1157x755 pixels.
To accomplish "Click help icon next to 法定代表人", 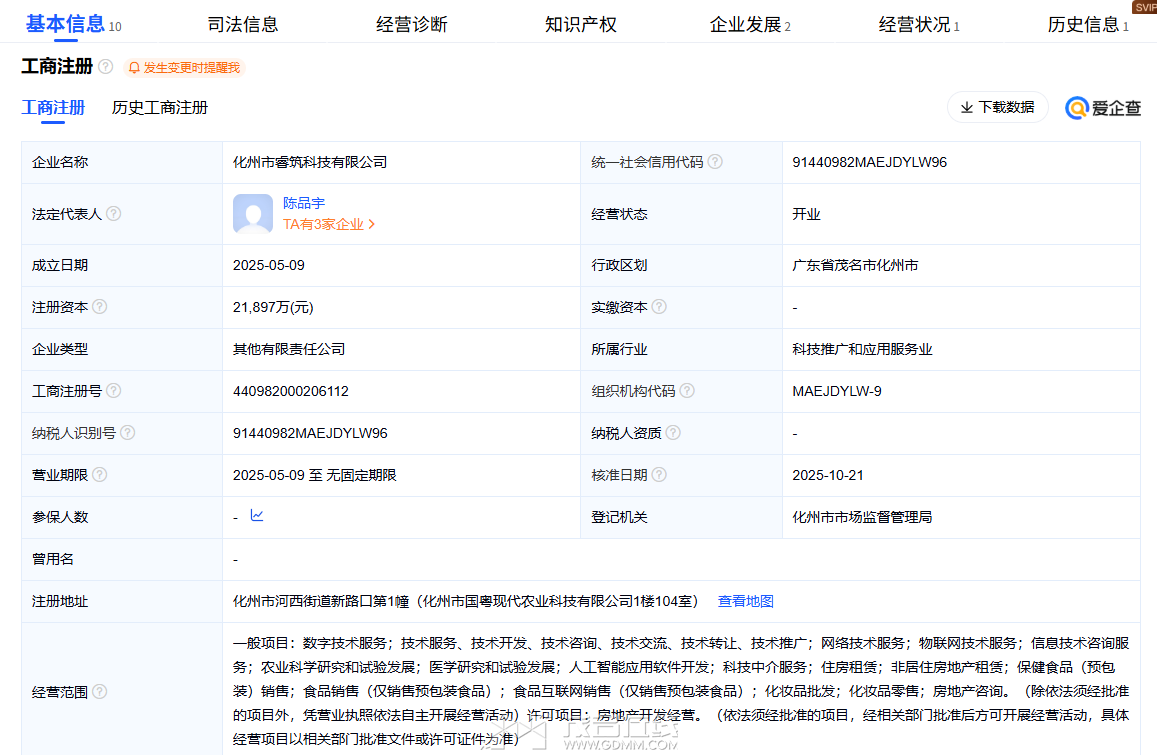I will point(114,214).
